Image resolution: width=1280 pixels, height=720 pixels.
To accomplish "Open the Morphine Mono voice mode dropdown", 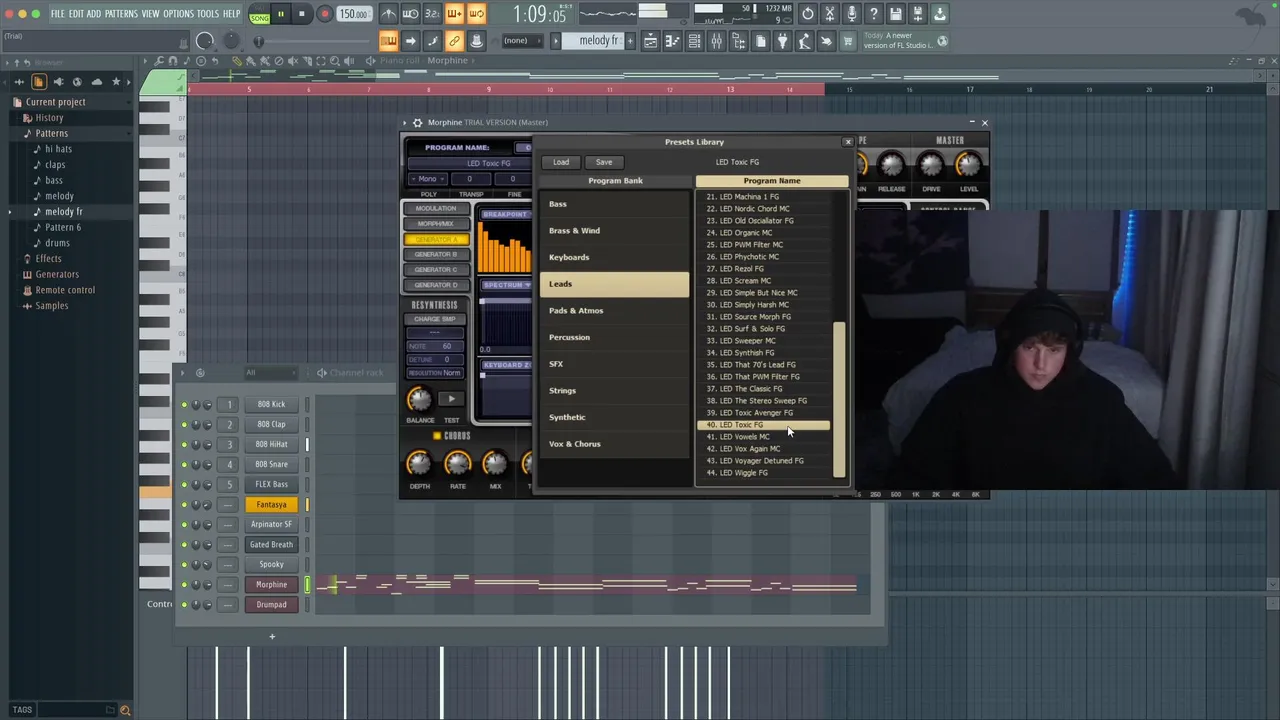I will pyautogui.click(x=427, y=179).
